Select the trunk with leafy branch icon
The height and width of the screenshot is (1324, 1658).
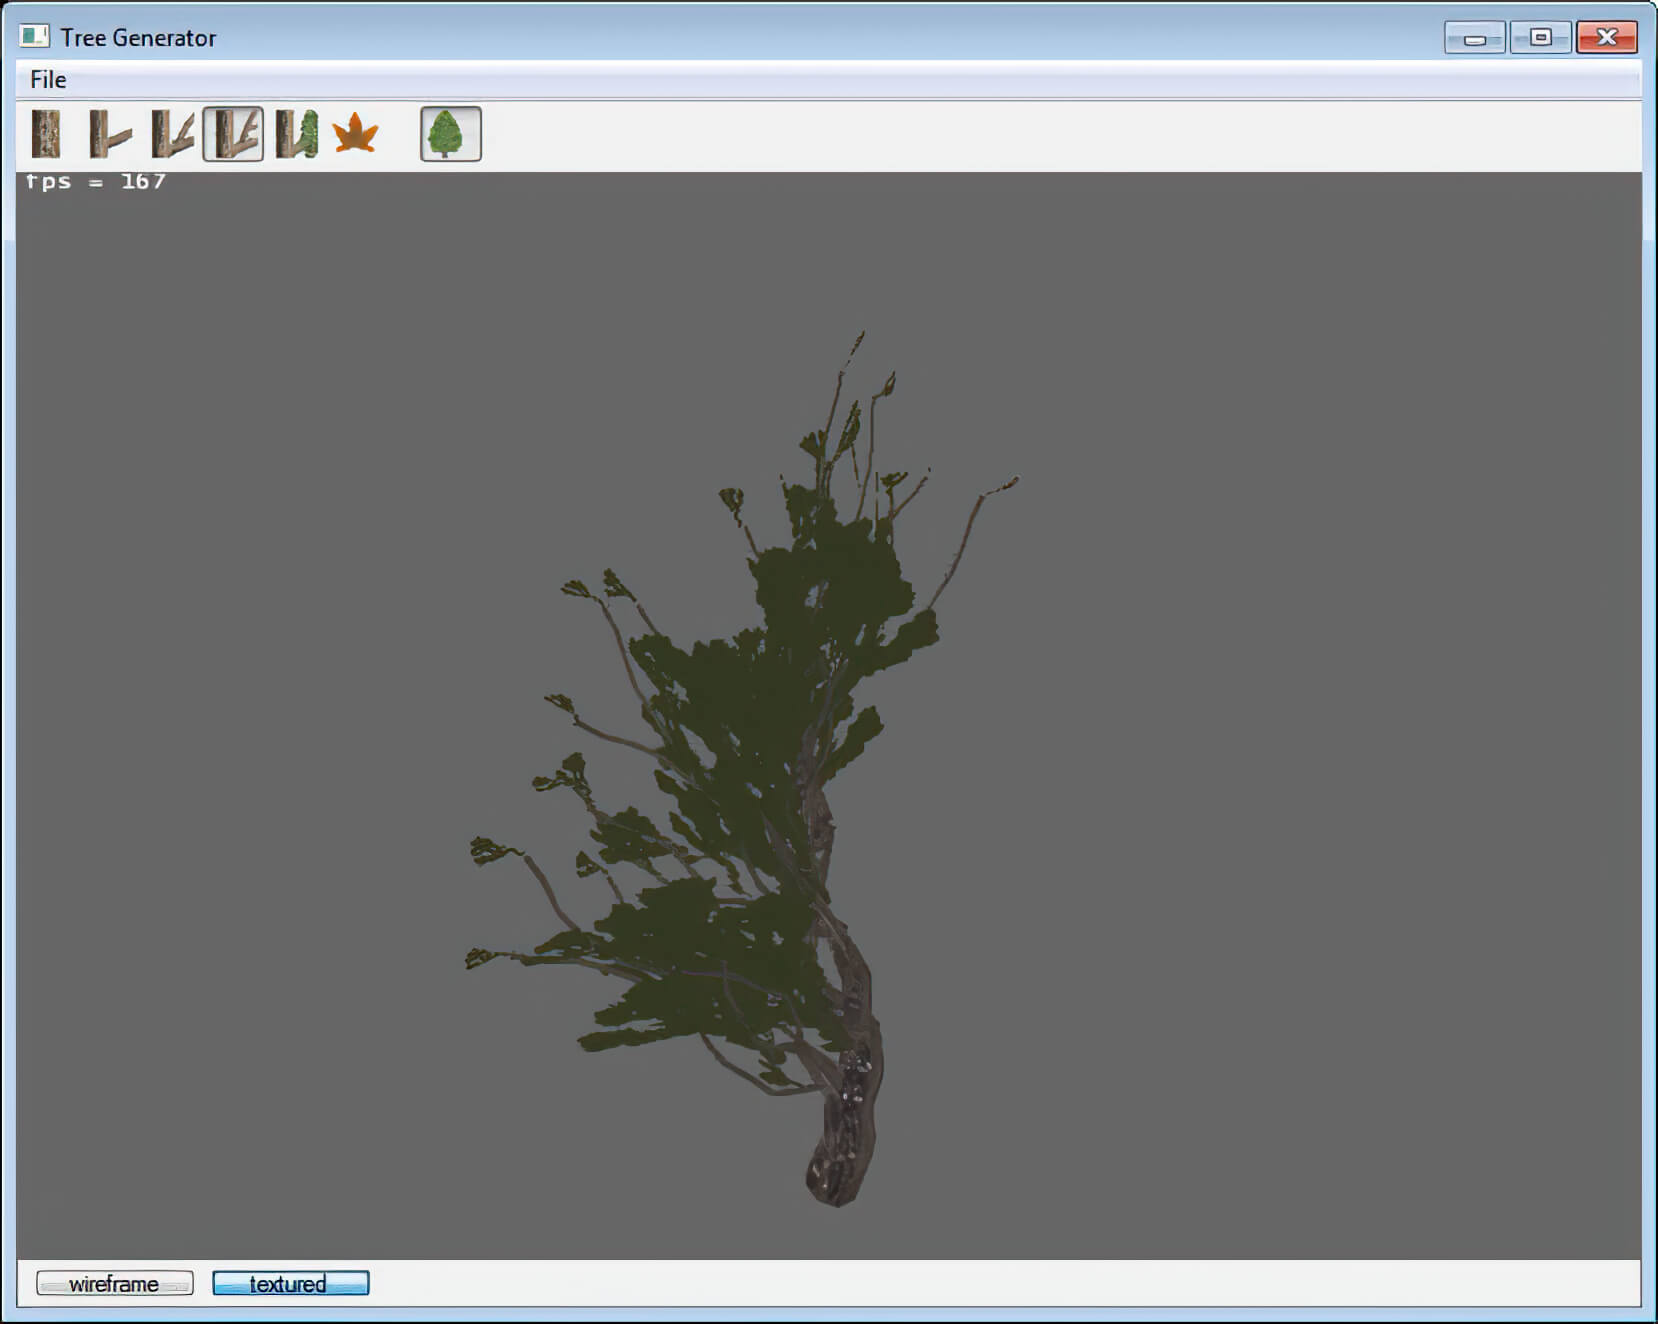[x=296, y=134]
